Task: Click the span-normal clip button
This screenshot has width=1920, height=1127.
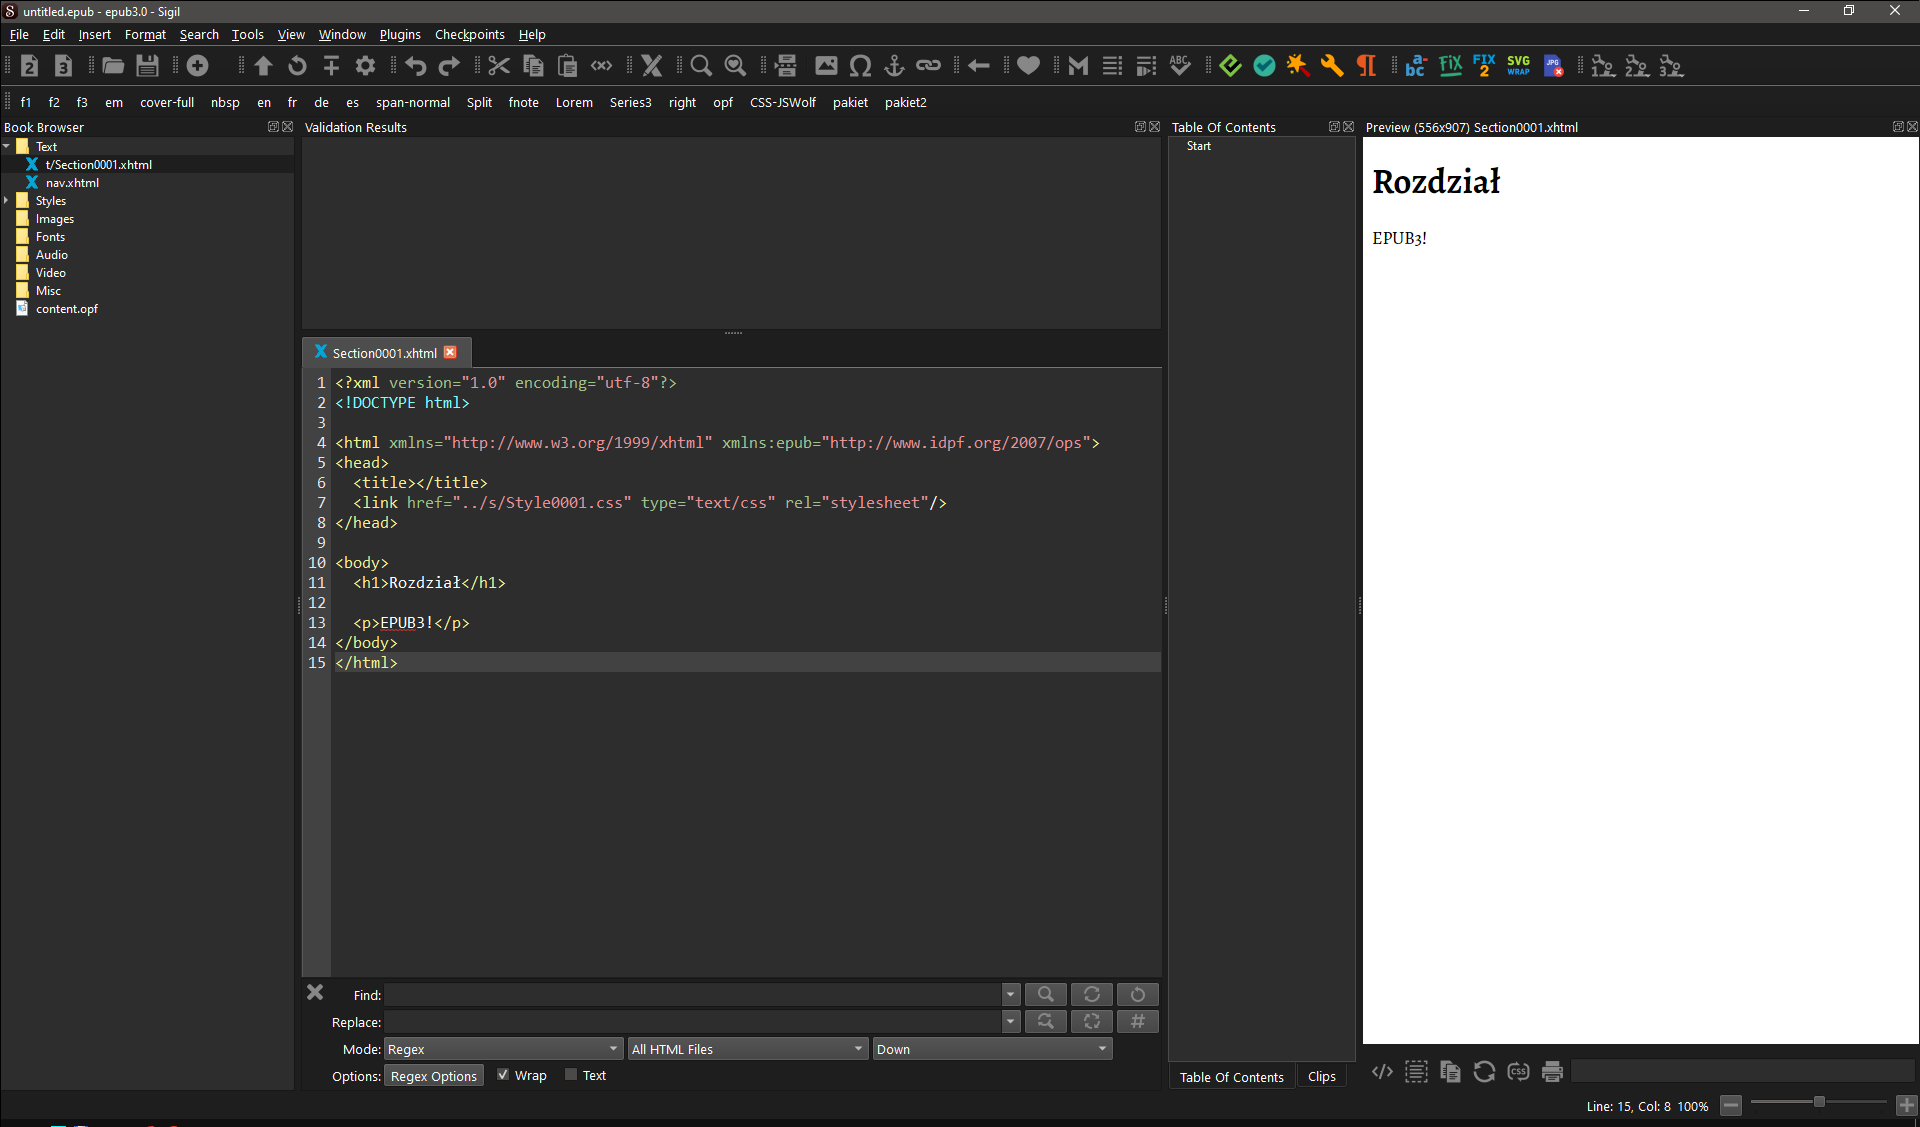Action: 412,102
